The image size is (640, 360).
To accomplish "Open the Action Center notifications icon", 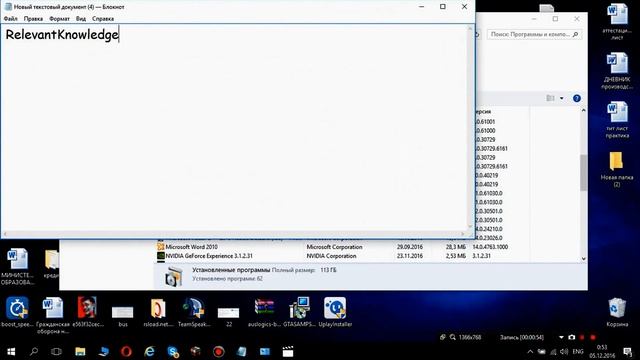I will point(628,351).
